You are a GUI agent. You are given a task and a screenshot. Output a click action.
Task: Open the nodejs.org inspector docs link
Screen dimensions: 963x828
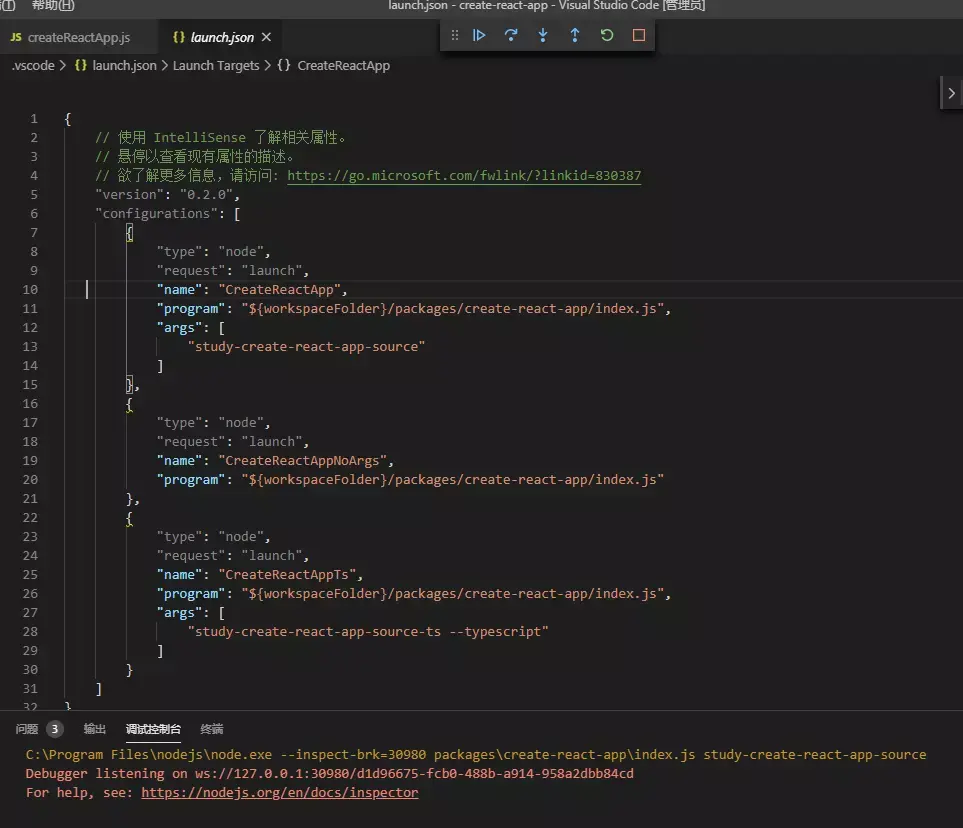click(x=279, y=793)
